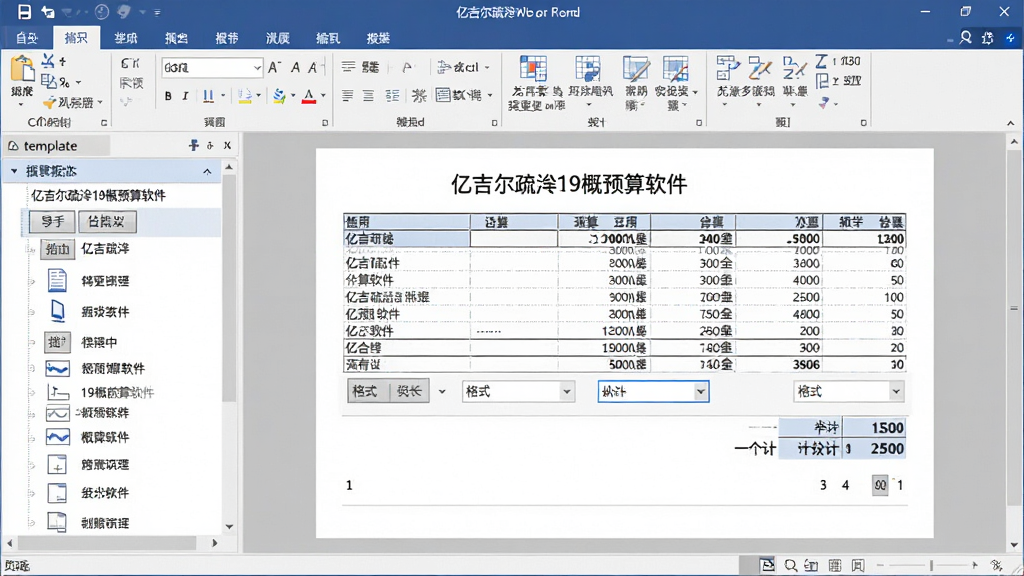This screenshot has width=1024, height=576.
Task: Click the first view mode icon in status bar
Action: 767,565
